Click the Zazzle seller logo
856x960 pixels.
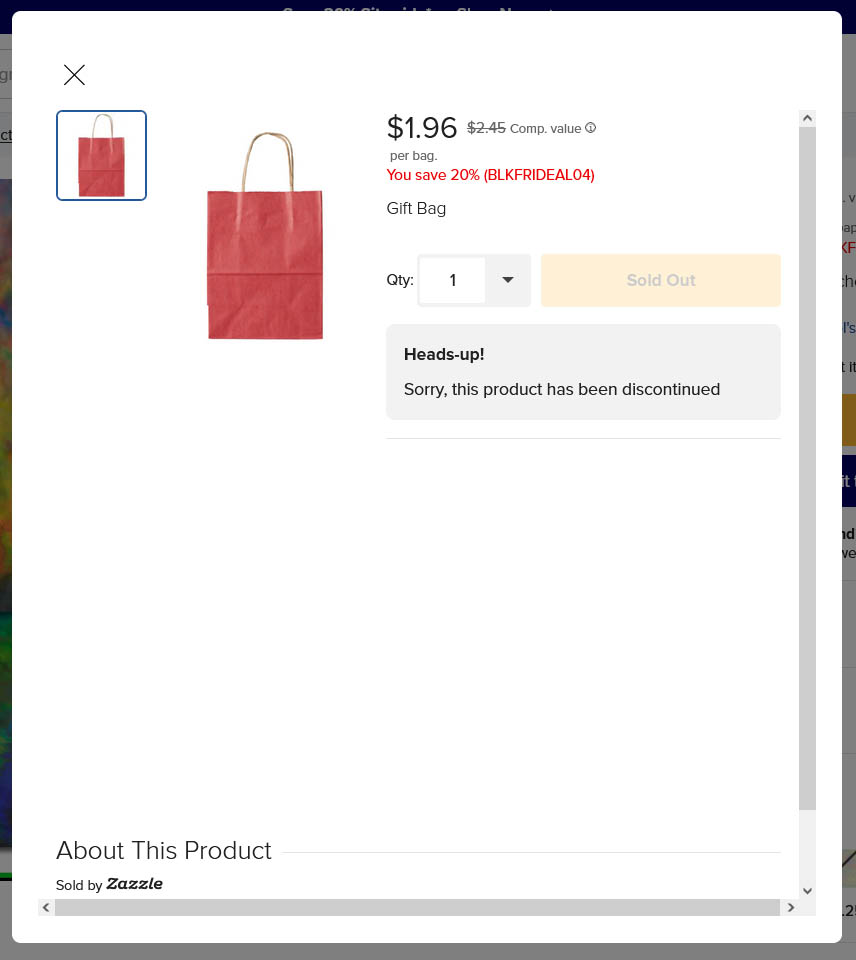pyautogui.click(x=134, y=883)
